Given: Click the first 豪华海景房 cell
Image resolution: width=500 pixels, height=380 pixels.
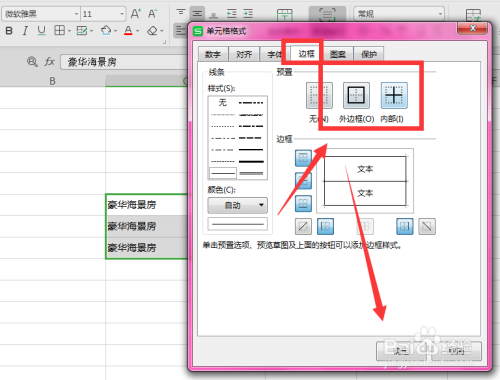Looking at the screenshot, I should click(x=147, y=205).
